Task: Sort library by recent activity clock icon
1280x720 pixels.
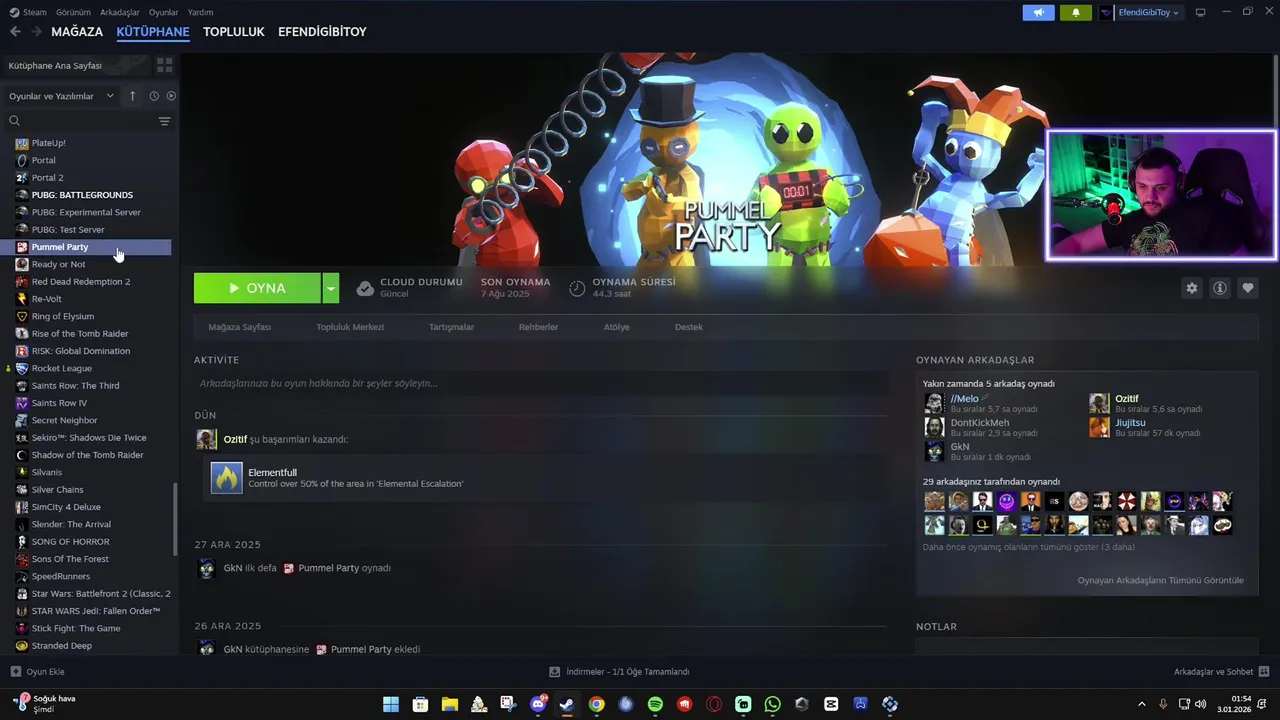Action: tap(154, 96)
